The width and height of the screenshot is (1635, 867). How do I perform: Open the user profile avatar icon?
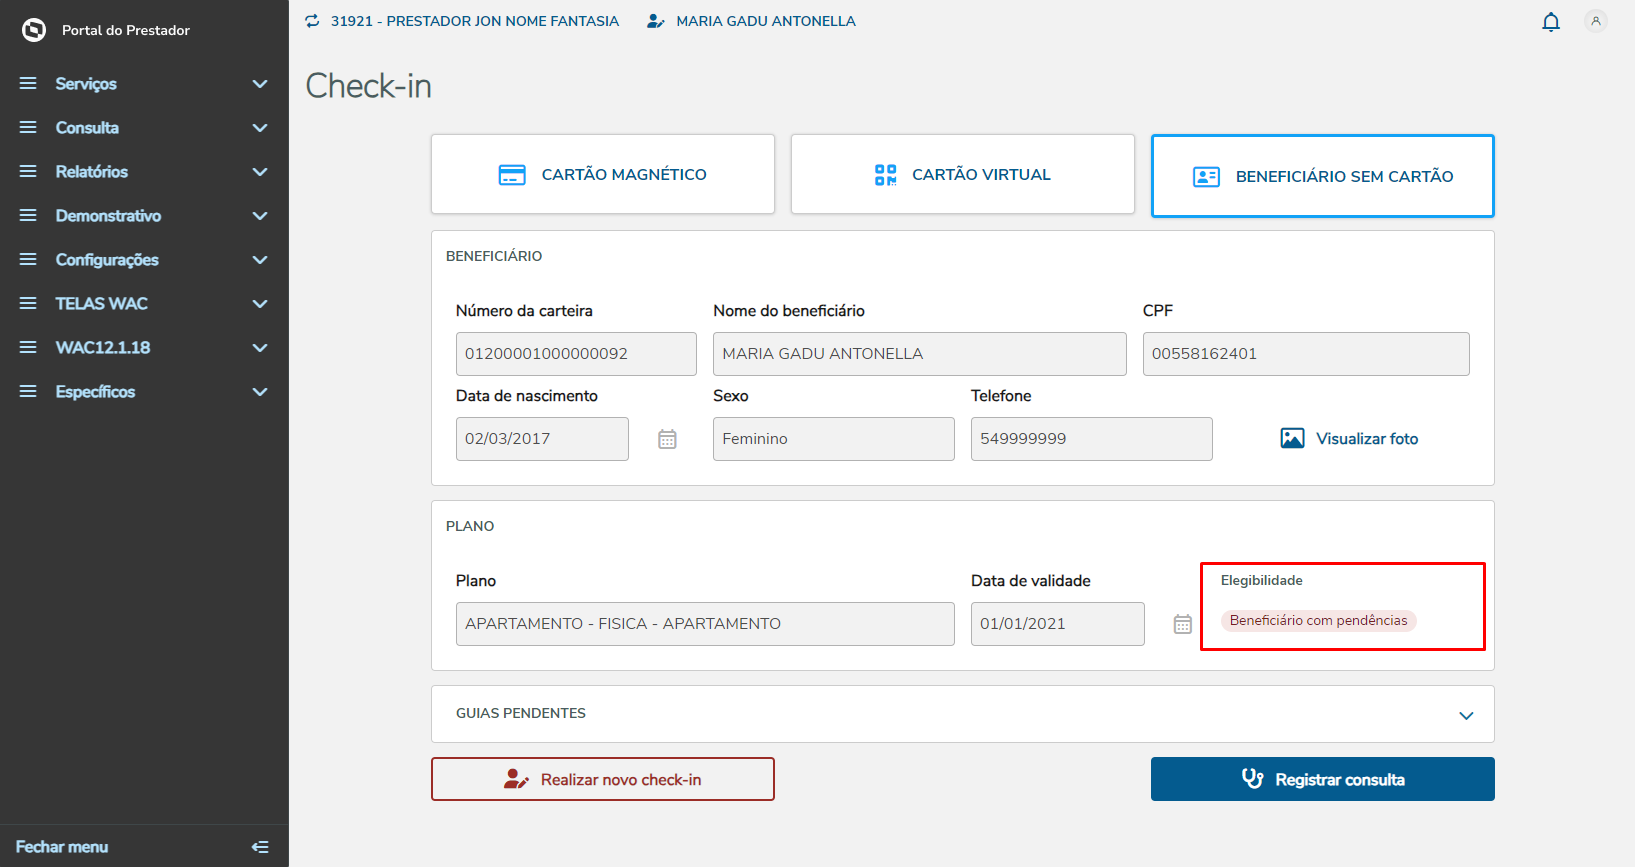1596,21
